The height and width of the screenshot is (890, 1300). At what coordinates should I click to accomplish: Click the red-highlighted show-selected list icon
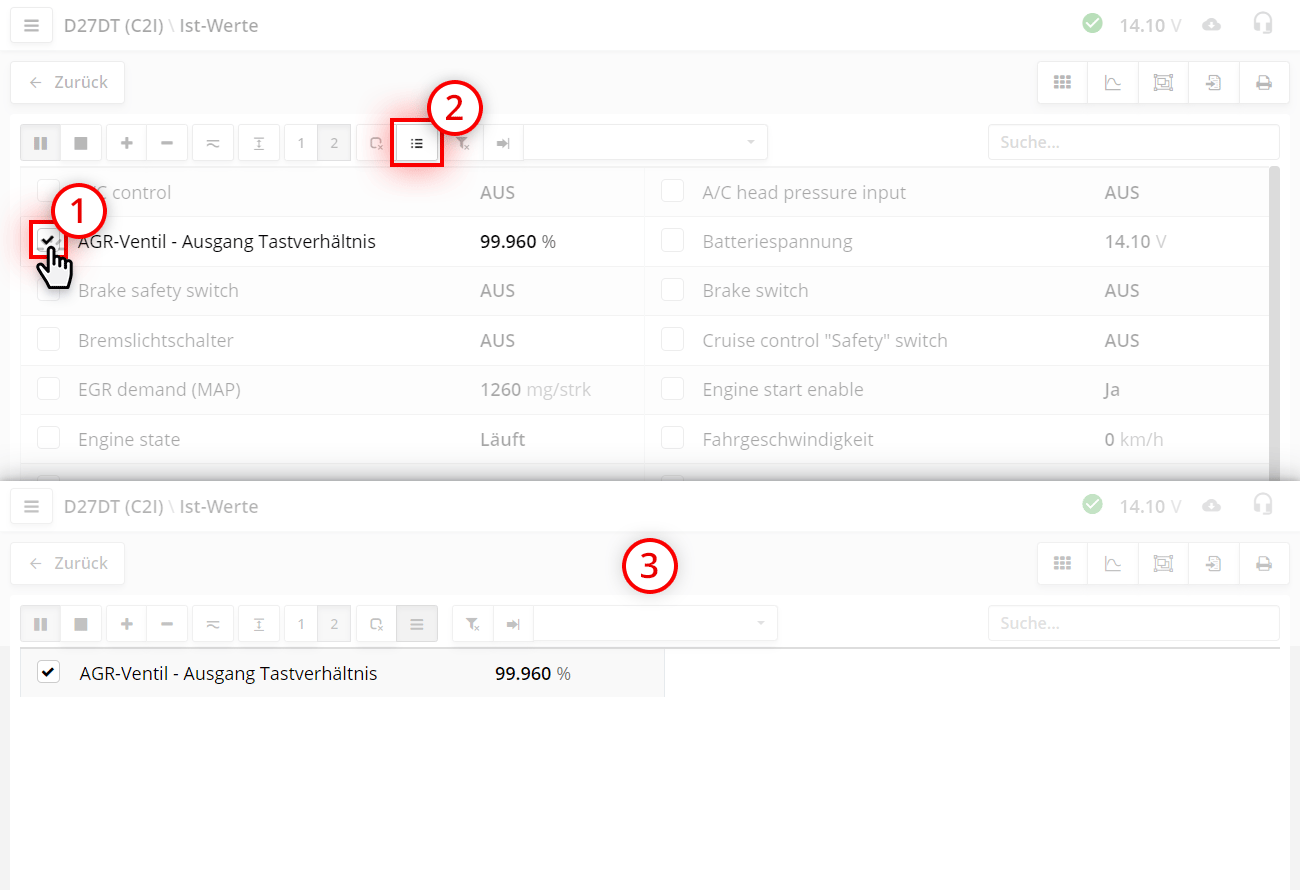(x=417, y=143)
